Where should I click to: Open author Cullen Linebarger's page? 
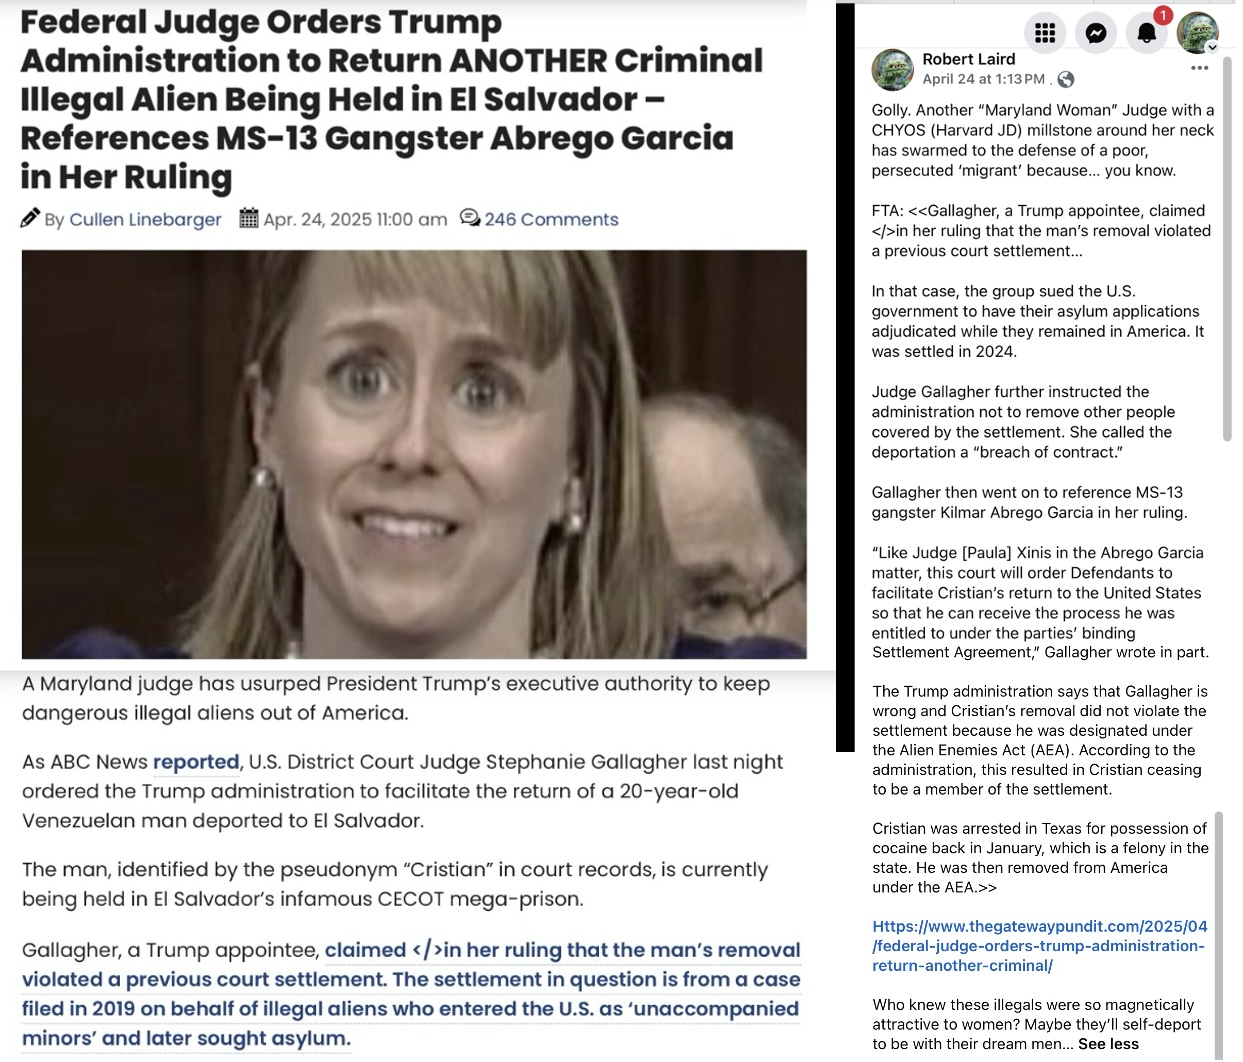click(145, 219)
